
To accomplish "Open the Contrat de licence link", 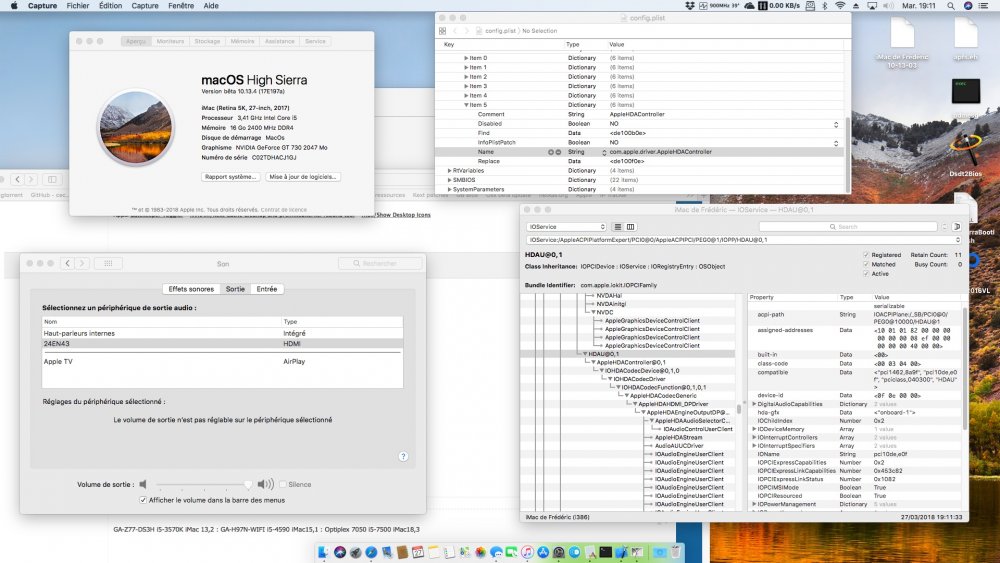I will pos(284,210).
